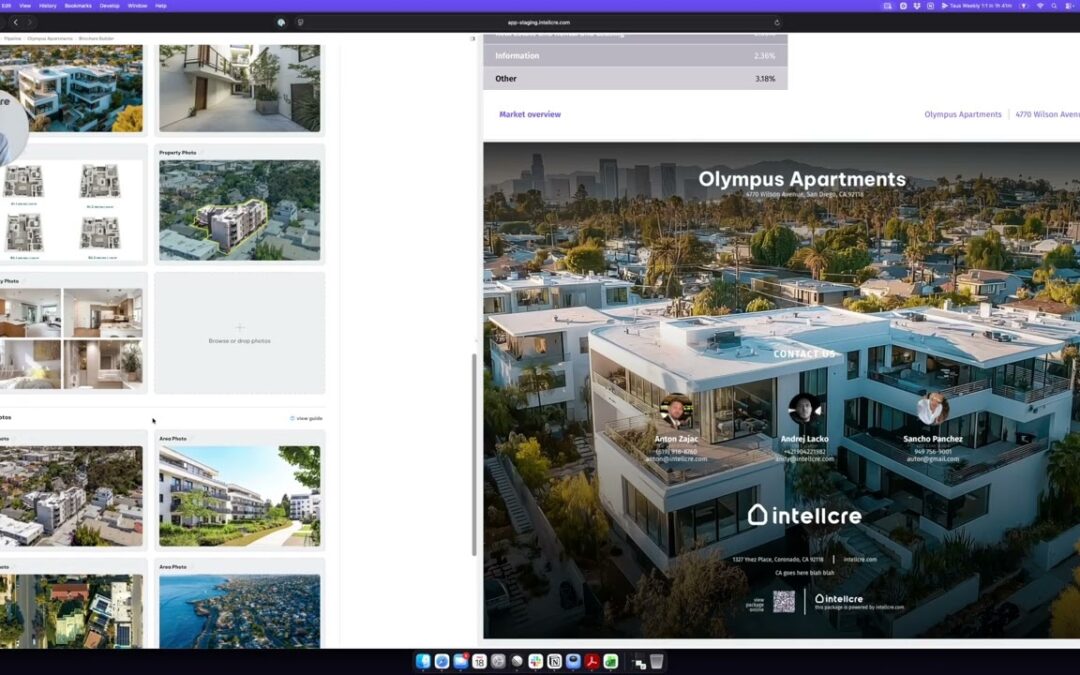Open the Develop menu
1080x675 pixels.
point(110,6)
